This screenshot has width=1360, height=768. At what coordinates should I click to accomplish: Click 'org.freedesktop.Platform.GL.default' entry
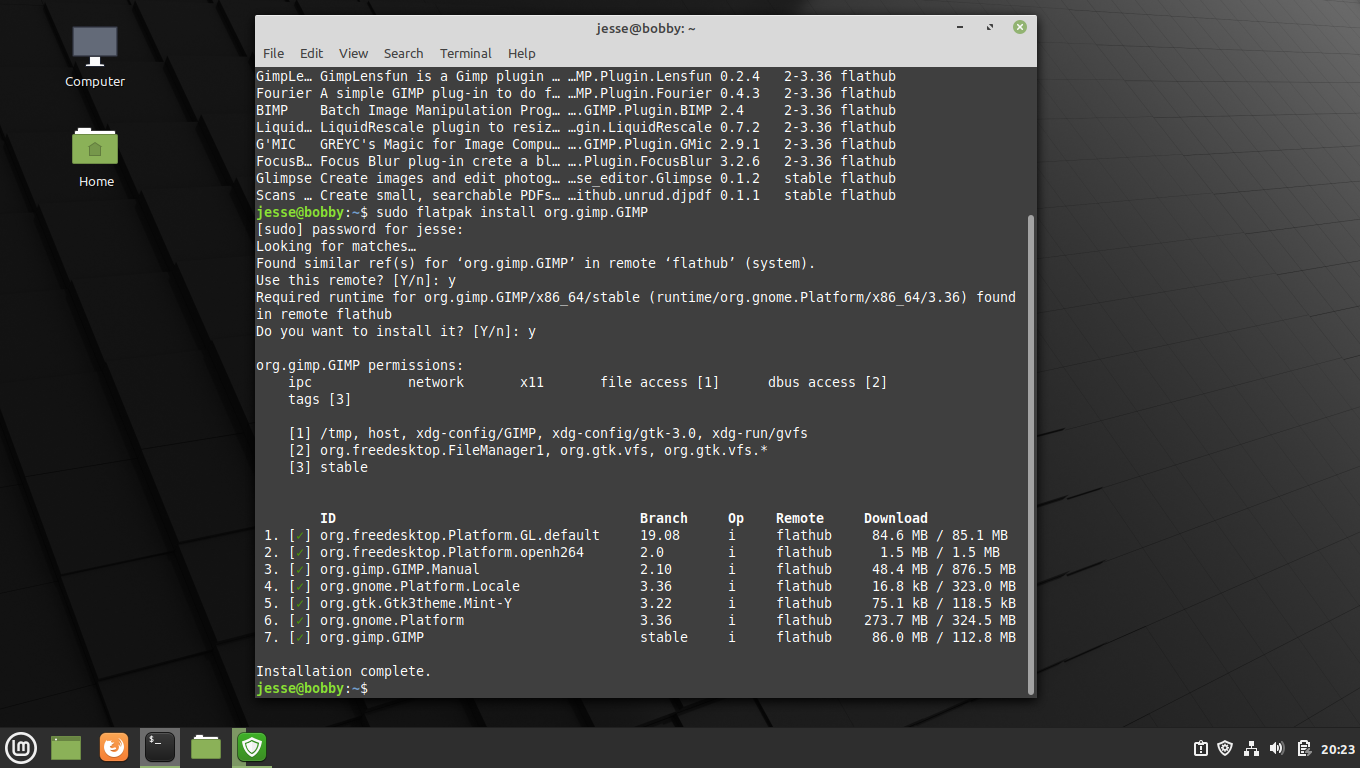(460, 535)
